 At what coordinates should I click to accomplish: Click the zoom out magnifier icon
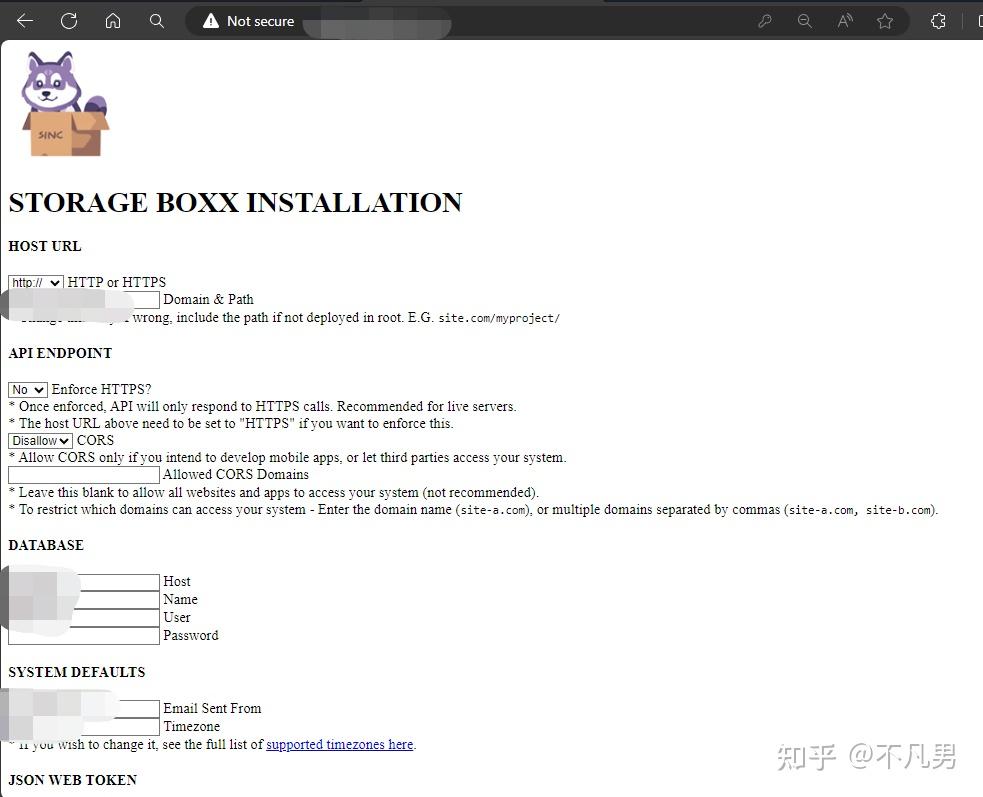tap(805, 20)
